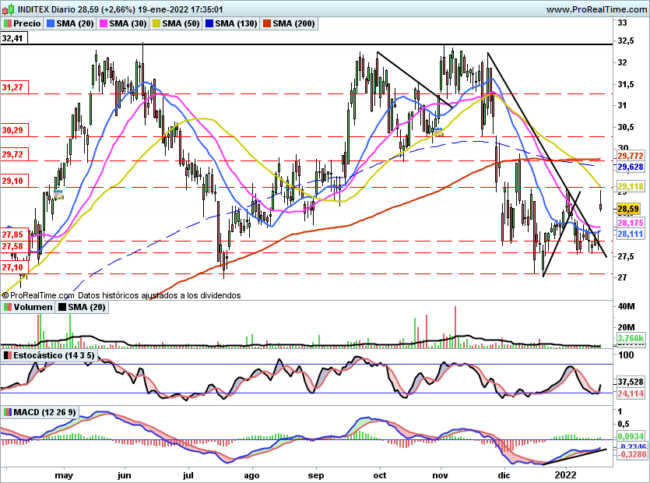Select the 27,85 red level label
650x483 pixels.
pyautogui.click(x=14, y=235)
